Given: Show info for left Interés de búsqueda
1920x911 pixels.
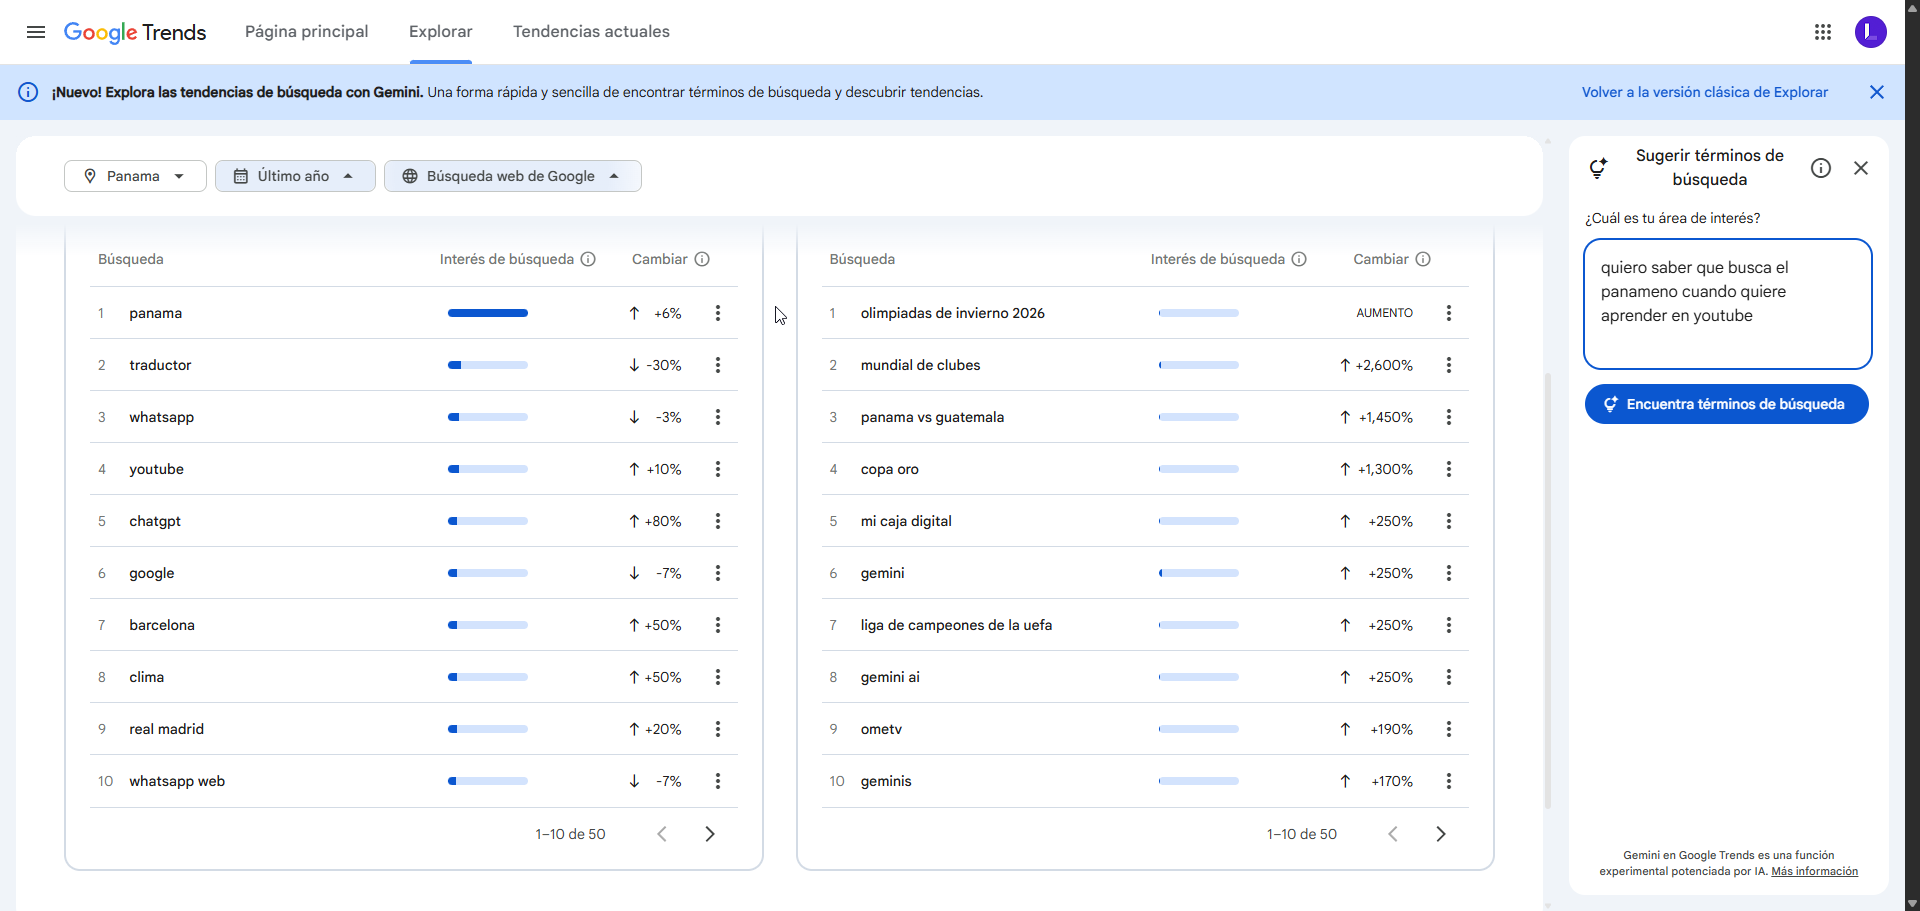Looking at the screenshot, I should [588, 259].
